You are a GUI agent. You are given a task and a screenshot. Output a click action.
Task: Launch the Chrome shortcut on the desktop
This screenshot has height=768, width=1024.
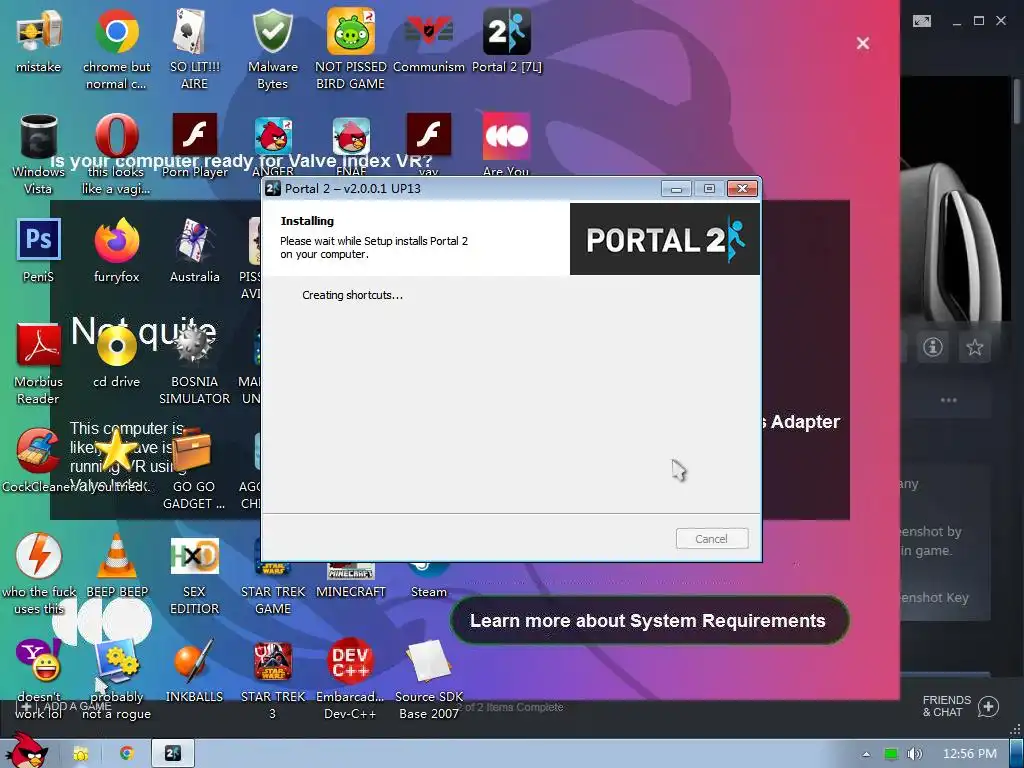(116, 32)
